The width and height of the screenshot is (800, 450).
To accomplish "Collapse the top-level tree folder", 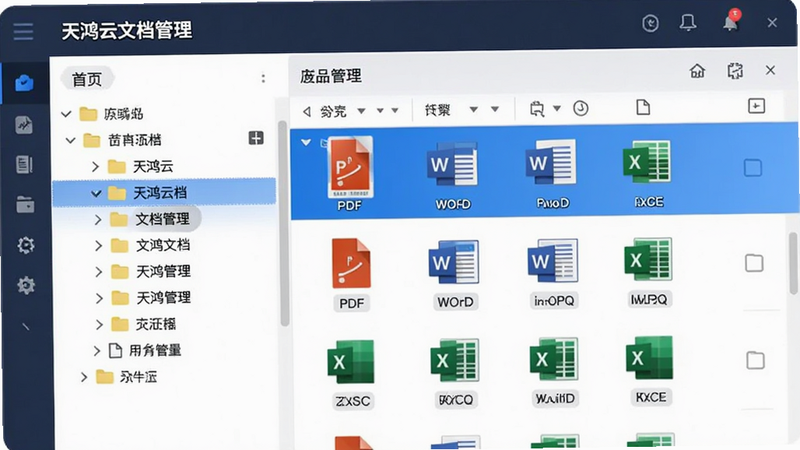I will click(x=66, y=114).
